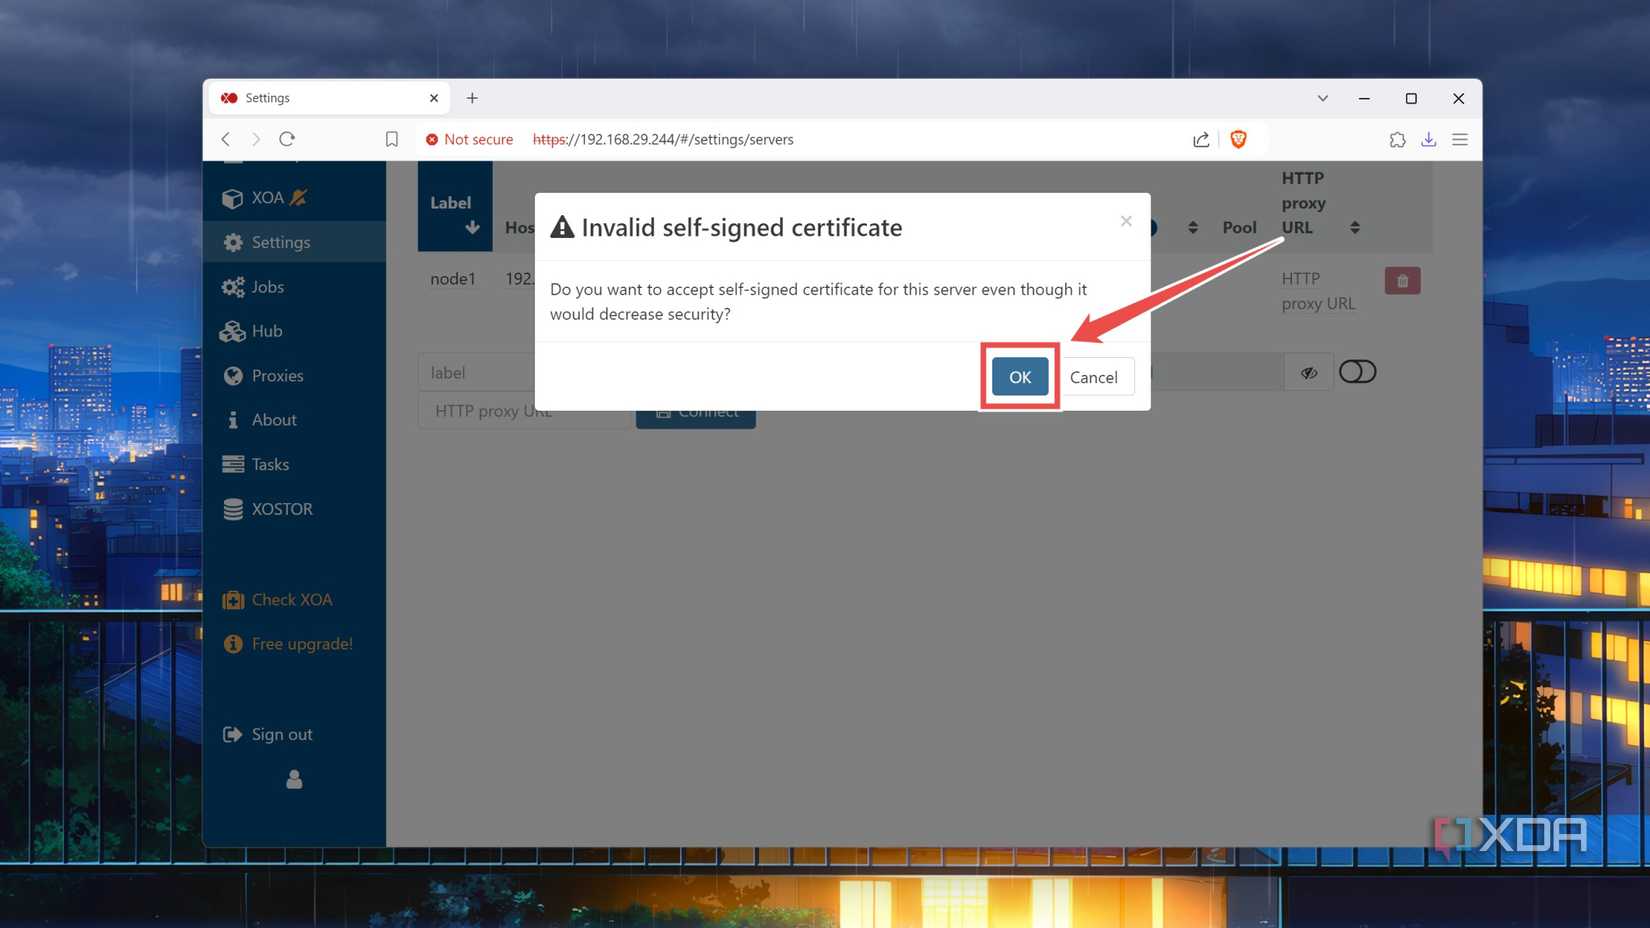Click the Settings gear icon
This screenshot has height=928, width=1650.
(233, 242)
